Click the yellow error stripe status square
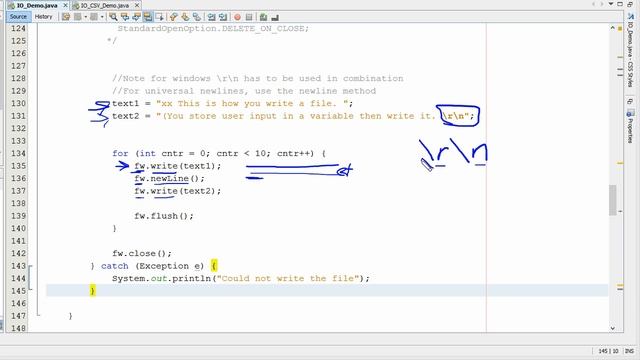Screen dimensions: 640x360 620,28
